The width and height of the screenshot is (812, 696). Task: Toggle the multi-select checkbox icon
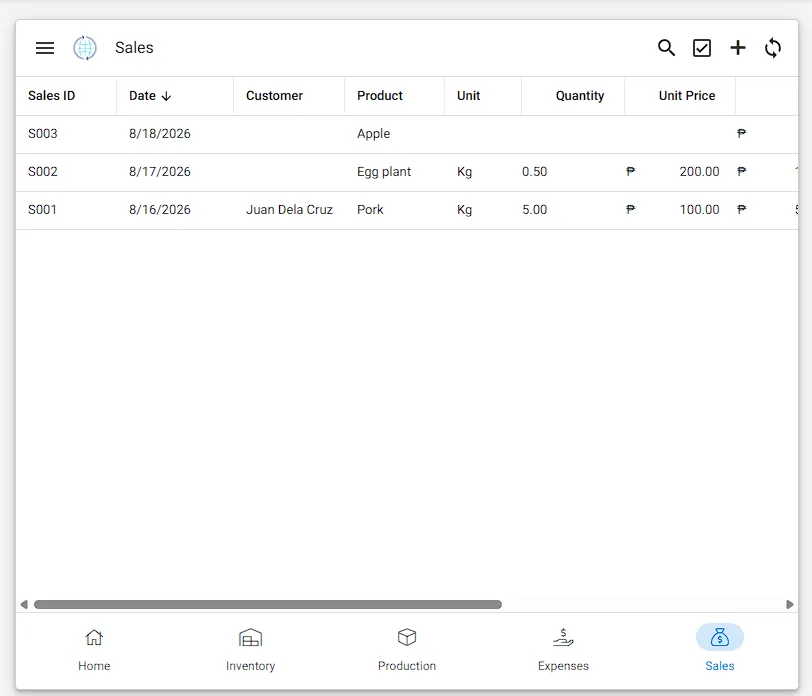tap(702, 48)
